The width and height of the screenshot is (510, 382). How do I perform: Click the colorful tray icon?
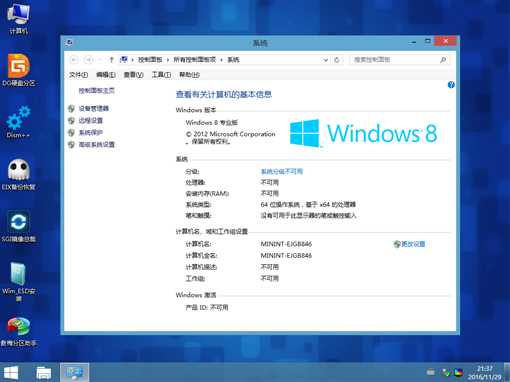[458, 372]
